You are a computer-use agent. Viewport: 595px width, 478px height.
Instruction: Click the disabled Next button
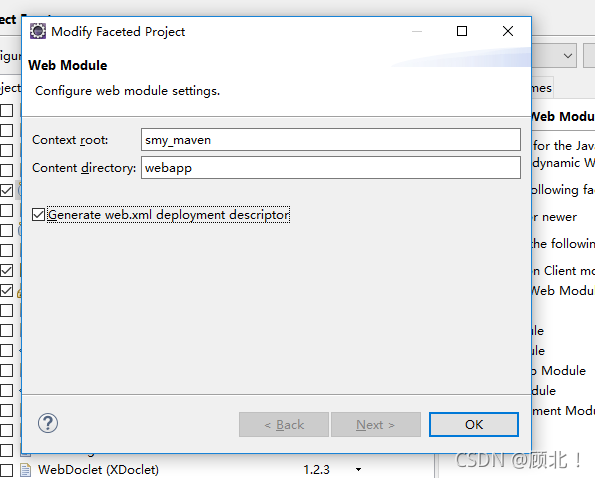[376, 425]
